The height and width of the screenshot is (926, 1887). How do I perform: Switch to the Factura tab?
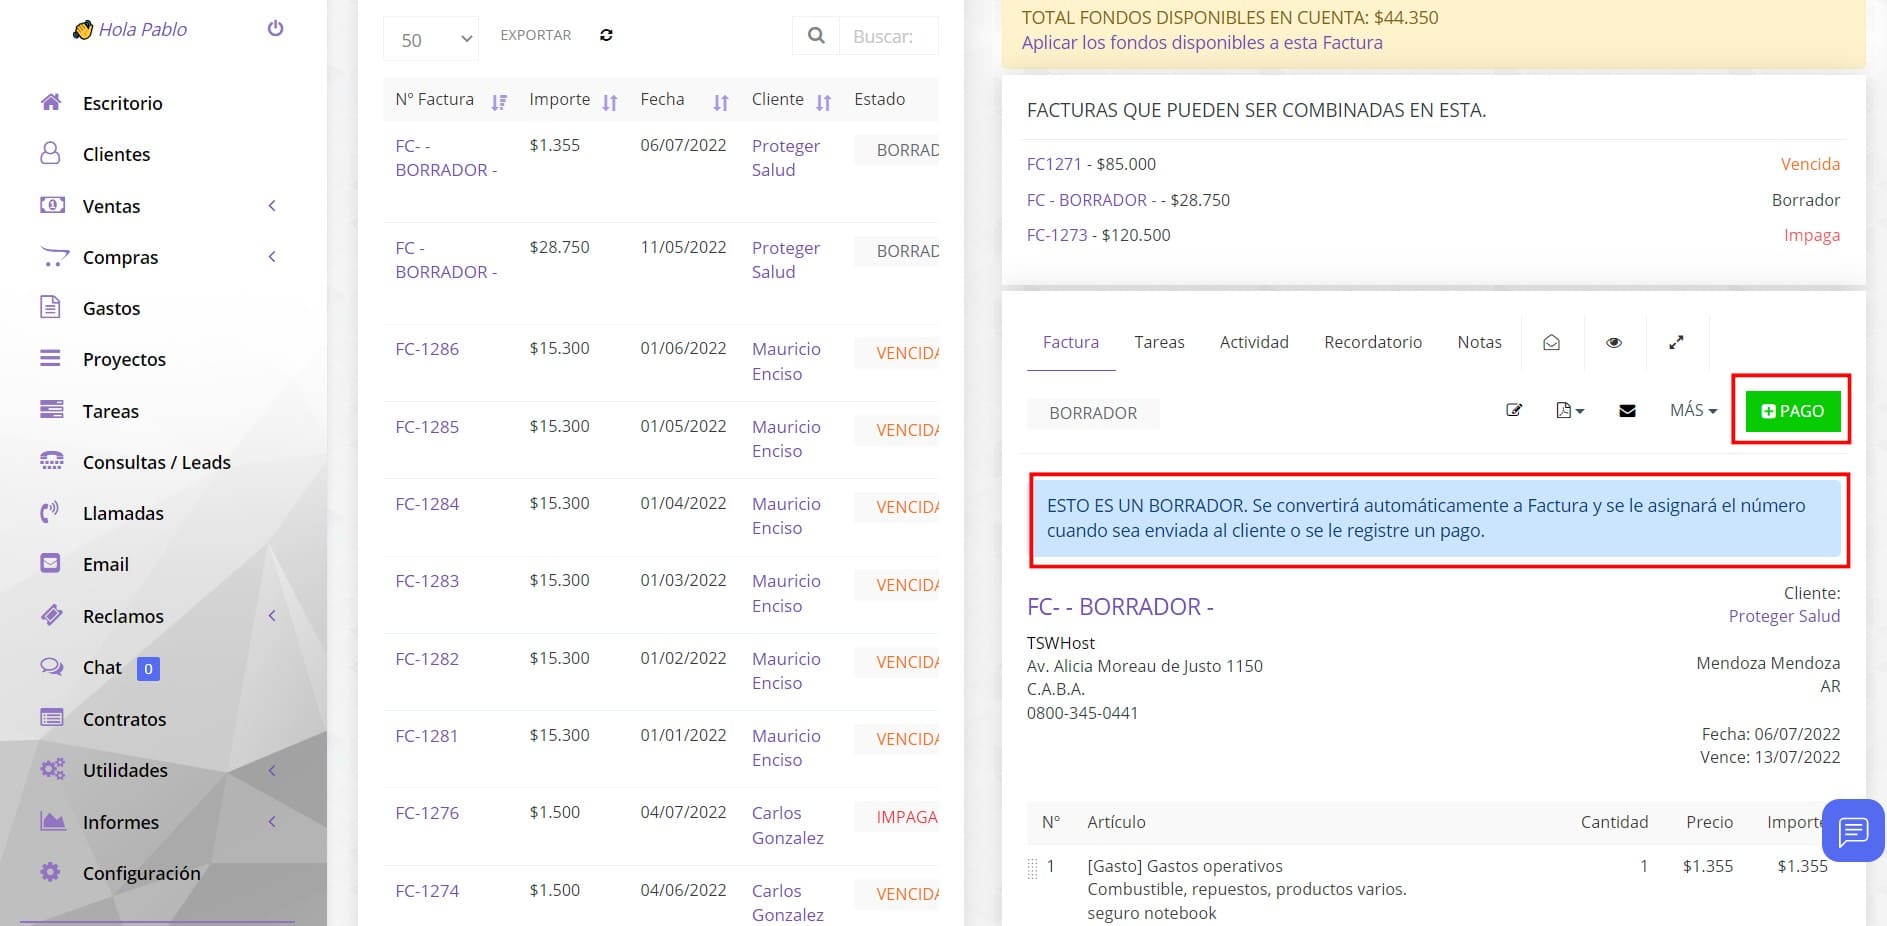pos(1070,342)
